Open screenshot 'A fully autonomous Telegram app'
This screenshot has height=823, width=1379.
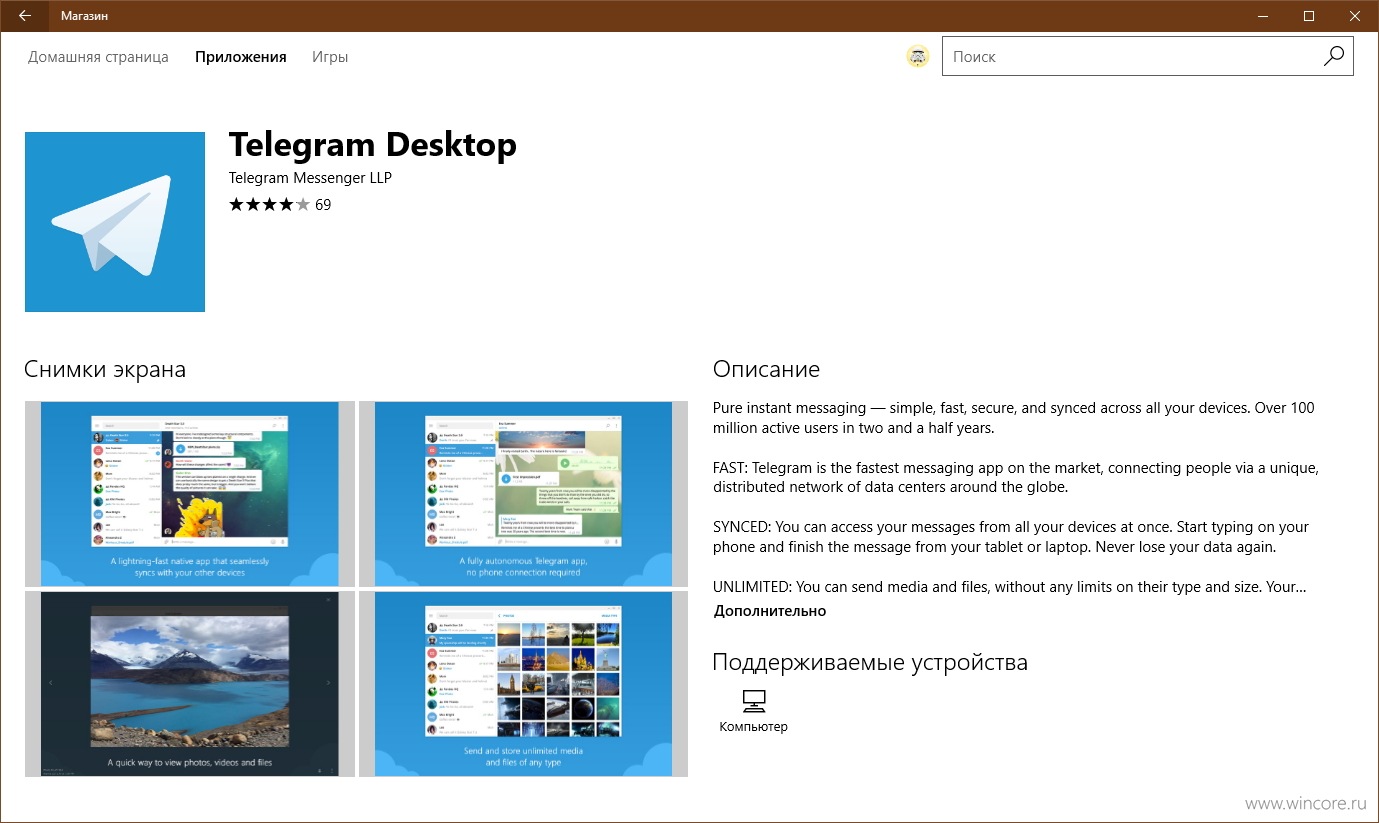[523, 494]
